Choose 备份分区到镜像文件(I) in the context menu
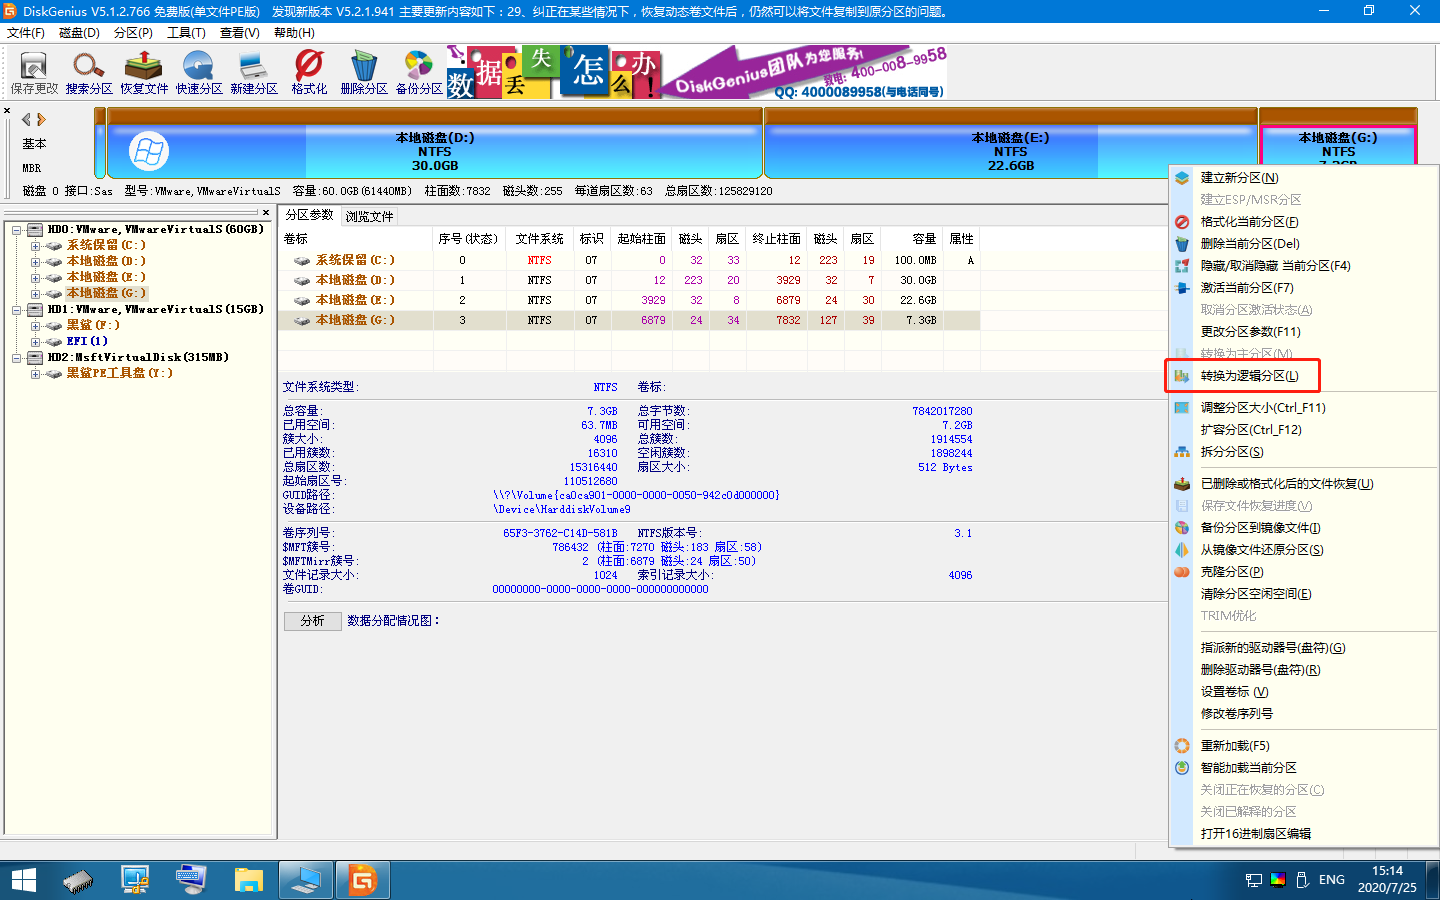 [x=1303, y=528]
